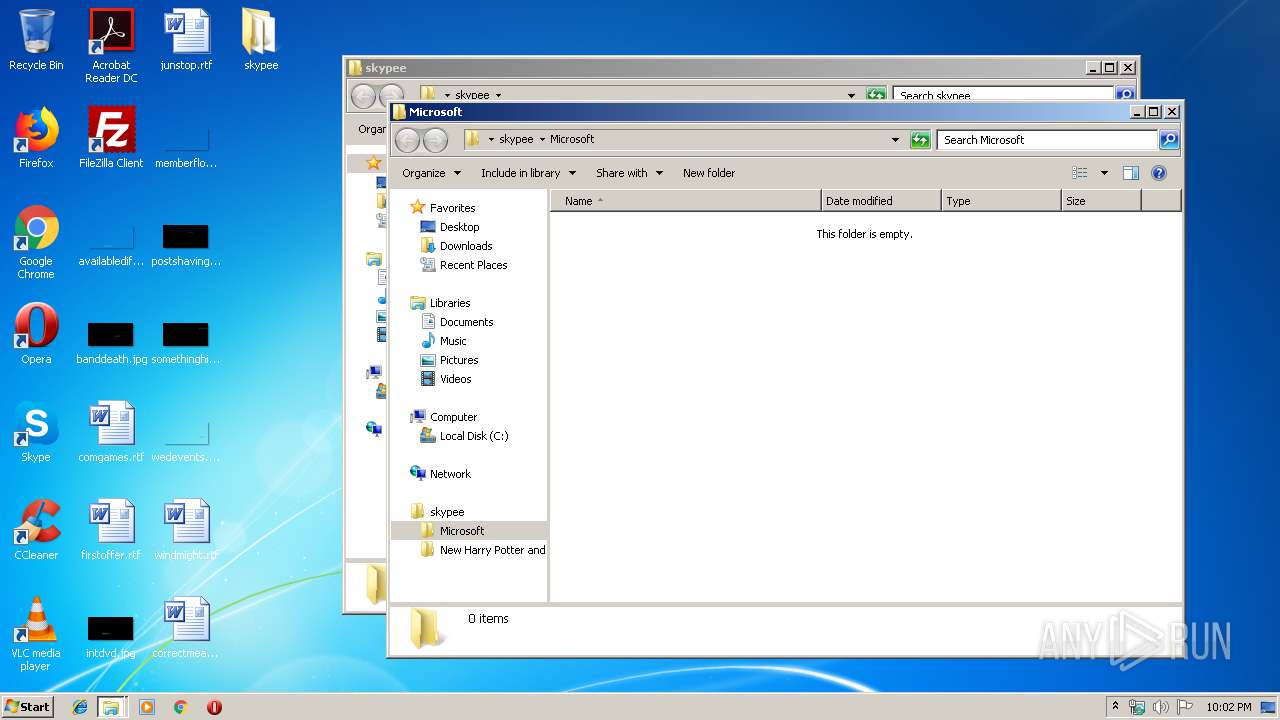The width and height of the screenshot is (1280, 720).
Task: Click the Back arrow in Microsoft window
Action: pyautogui.click(x=407, y=140)
